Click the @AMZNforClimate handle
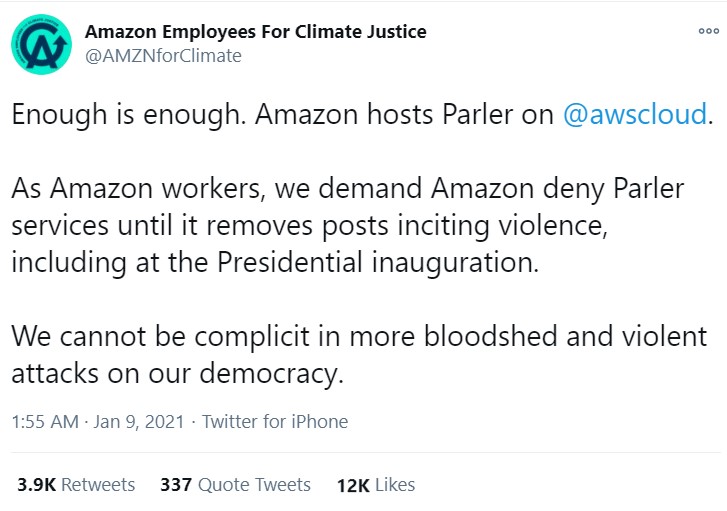Image resolution: width=727 pixels, height=511 pixels. tap(163, 56)
